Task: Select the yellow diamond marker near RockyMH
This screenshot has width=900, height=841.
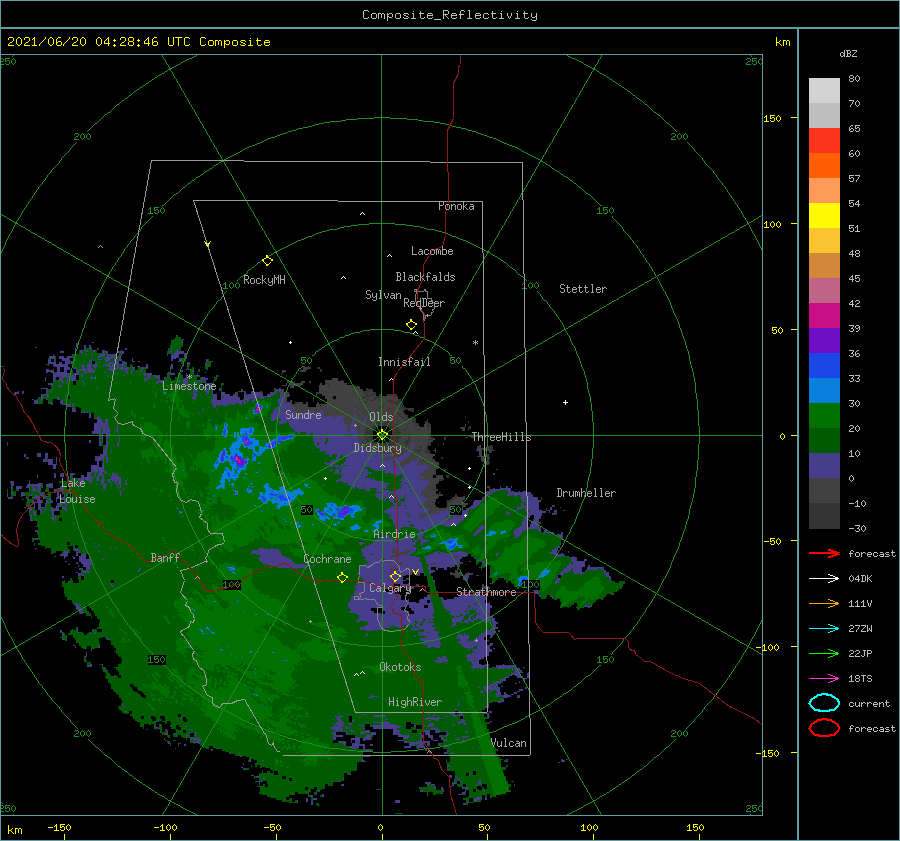Action: 267,261
